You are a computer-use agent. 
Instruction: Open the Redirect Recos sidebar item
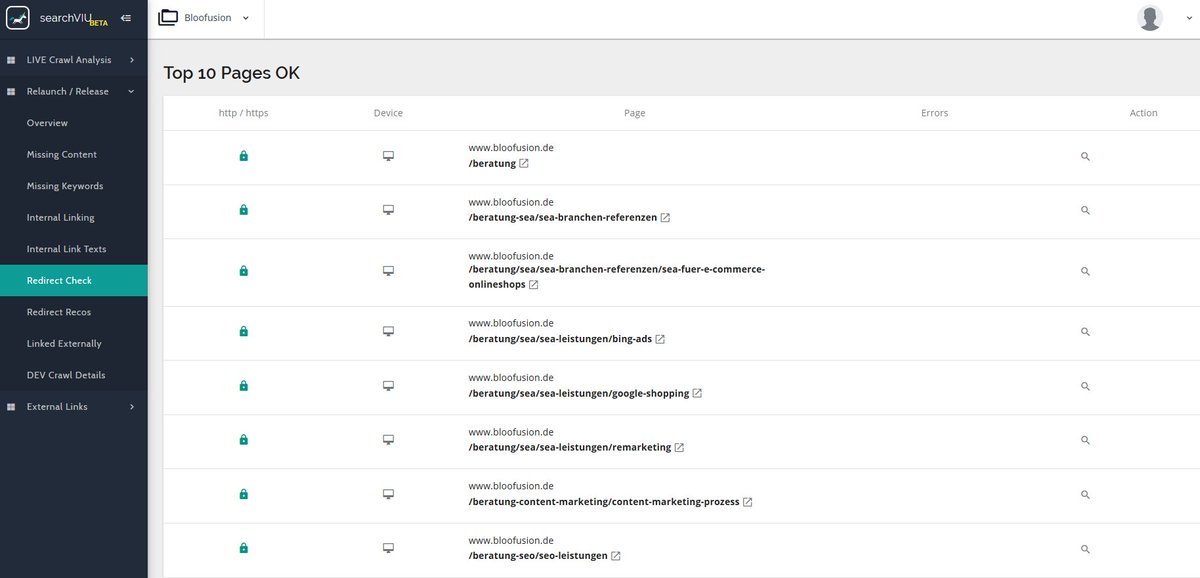pyautogui.click(x=74, y=312)
